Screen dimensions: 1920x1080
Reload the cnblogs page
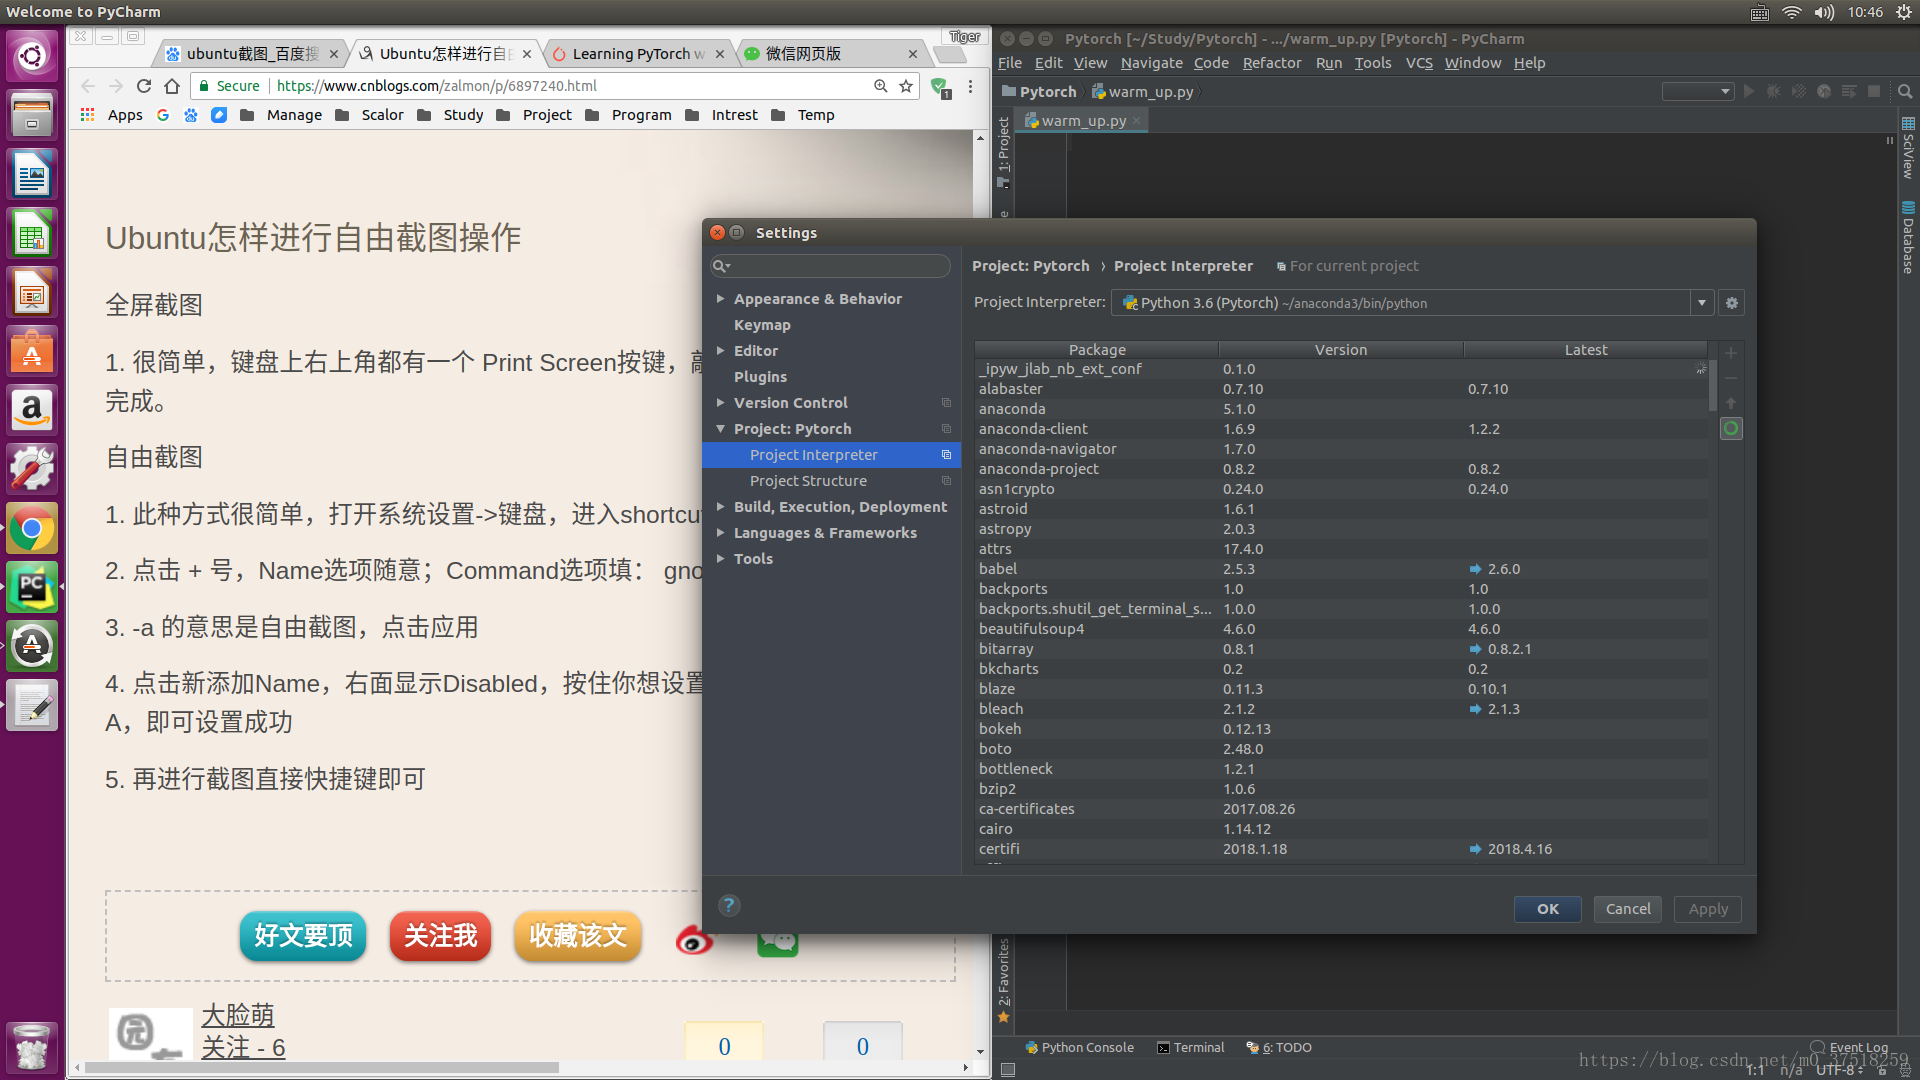[x=144, y=86]
